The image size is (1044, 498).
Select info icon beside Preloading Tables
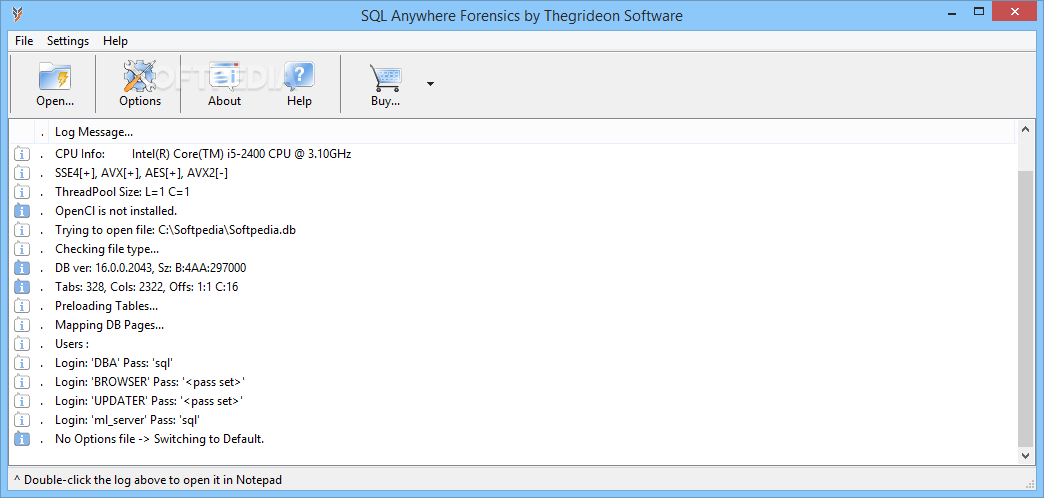[22, 306]
